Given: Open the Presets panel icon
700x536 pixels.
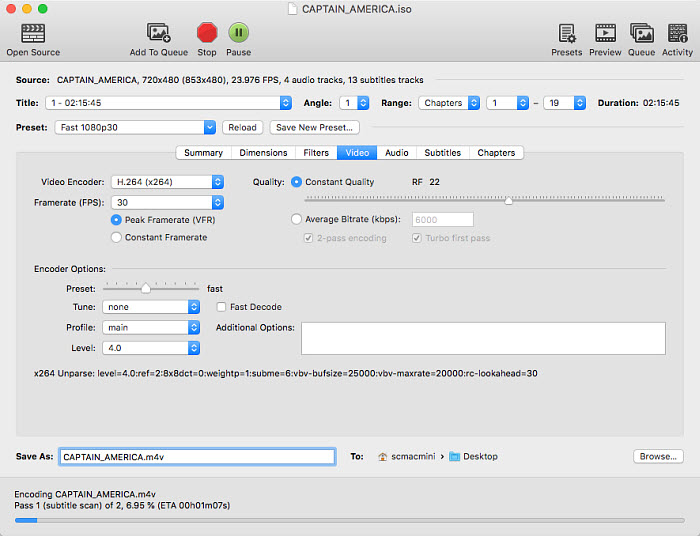Looking at the screenshot, I should tap(567, 33).
